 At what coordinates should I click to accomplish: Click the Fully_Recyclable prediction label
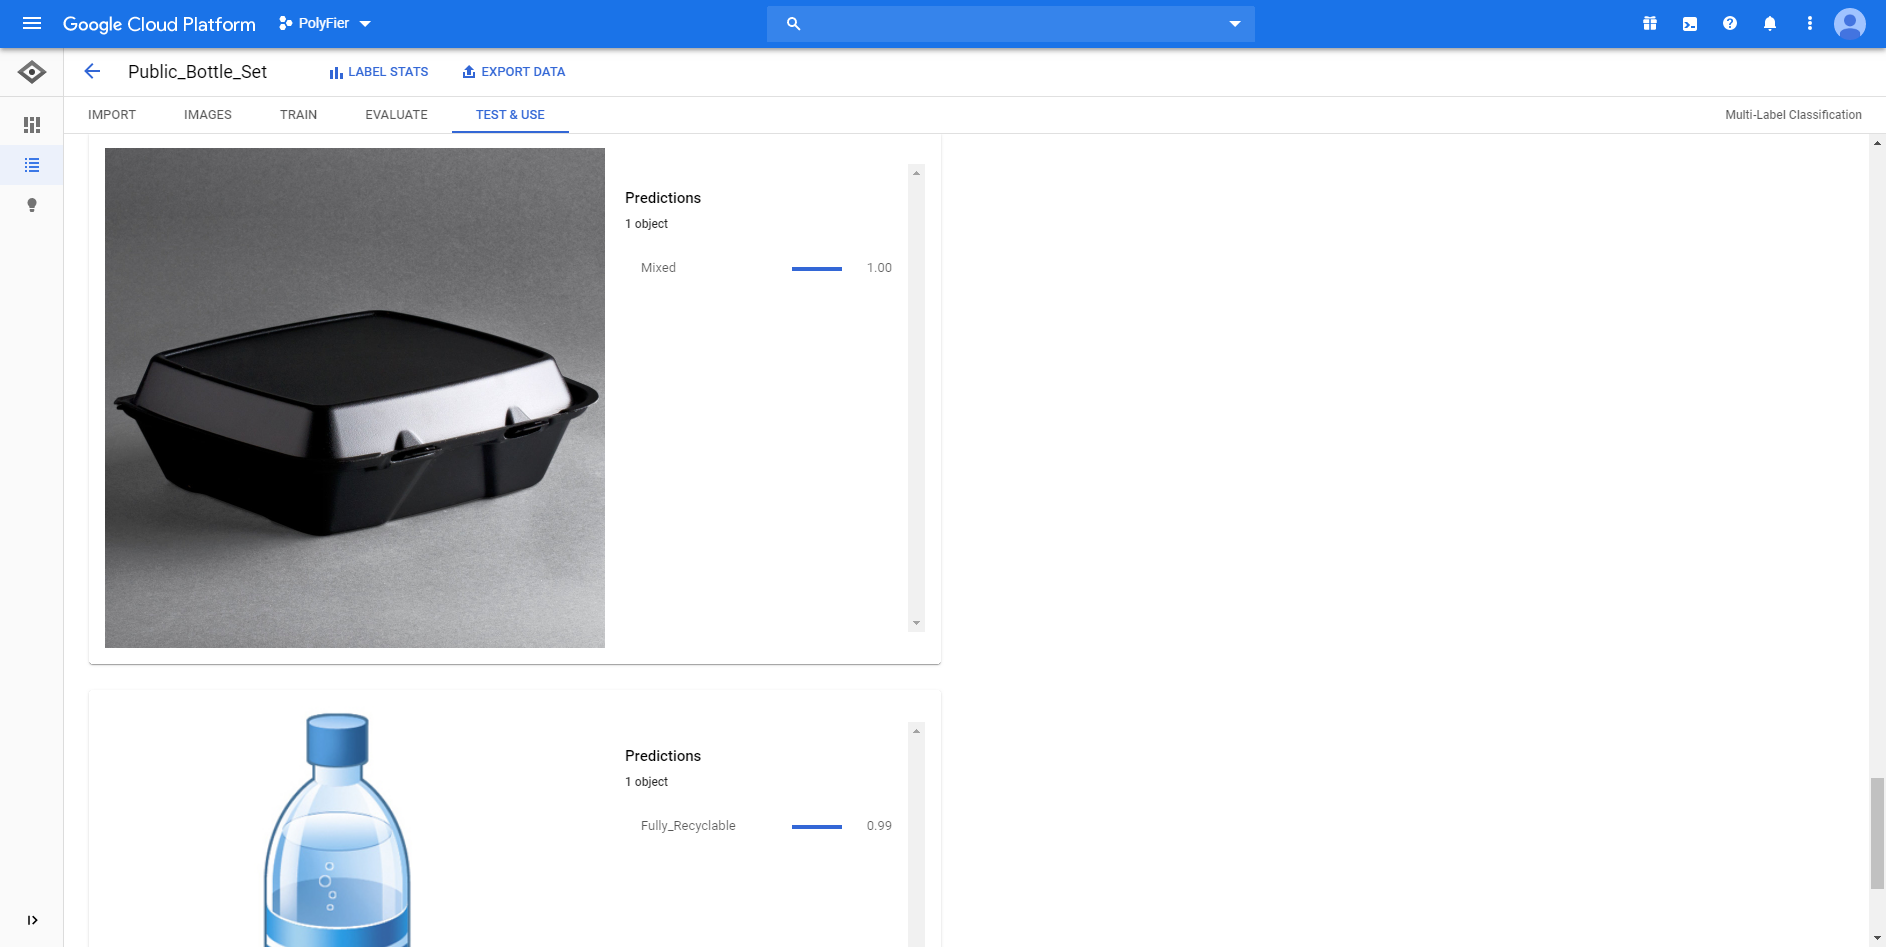coord(688,826)
